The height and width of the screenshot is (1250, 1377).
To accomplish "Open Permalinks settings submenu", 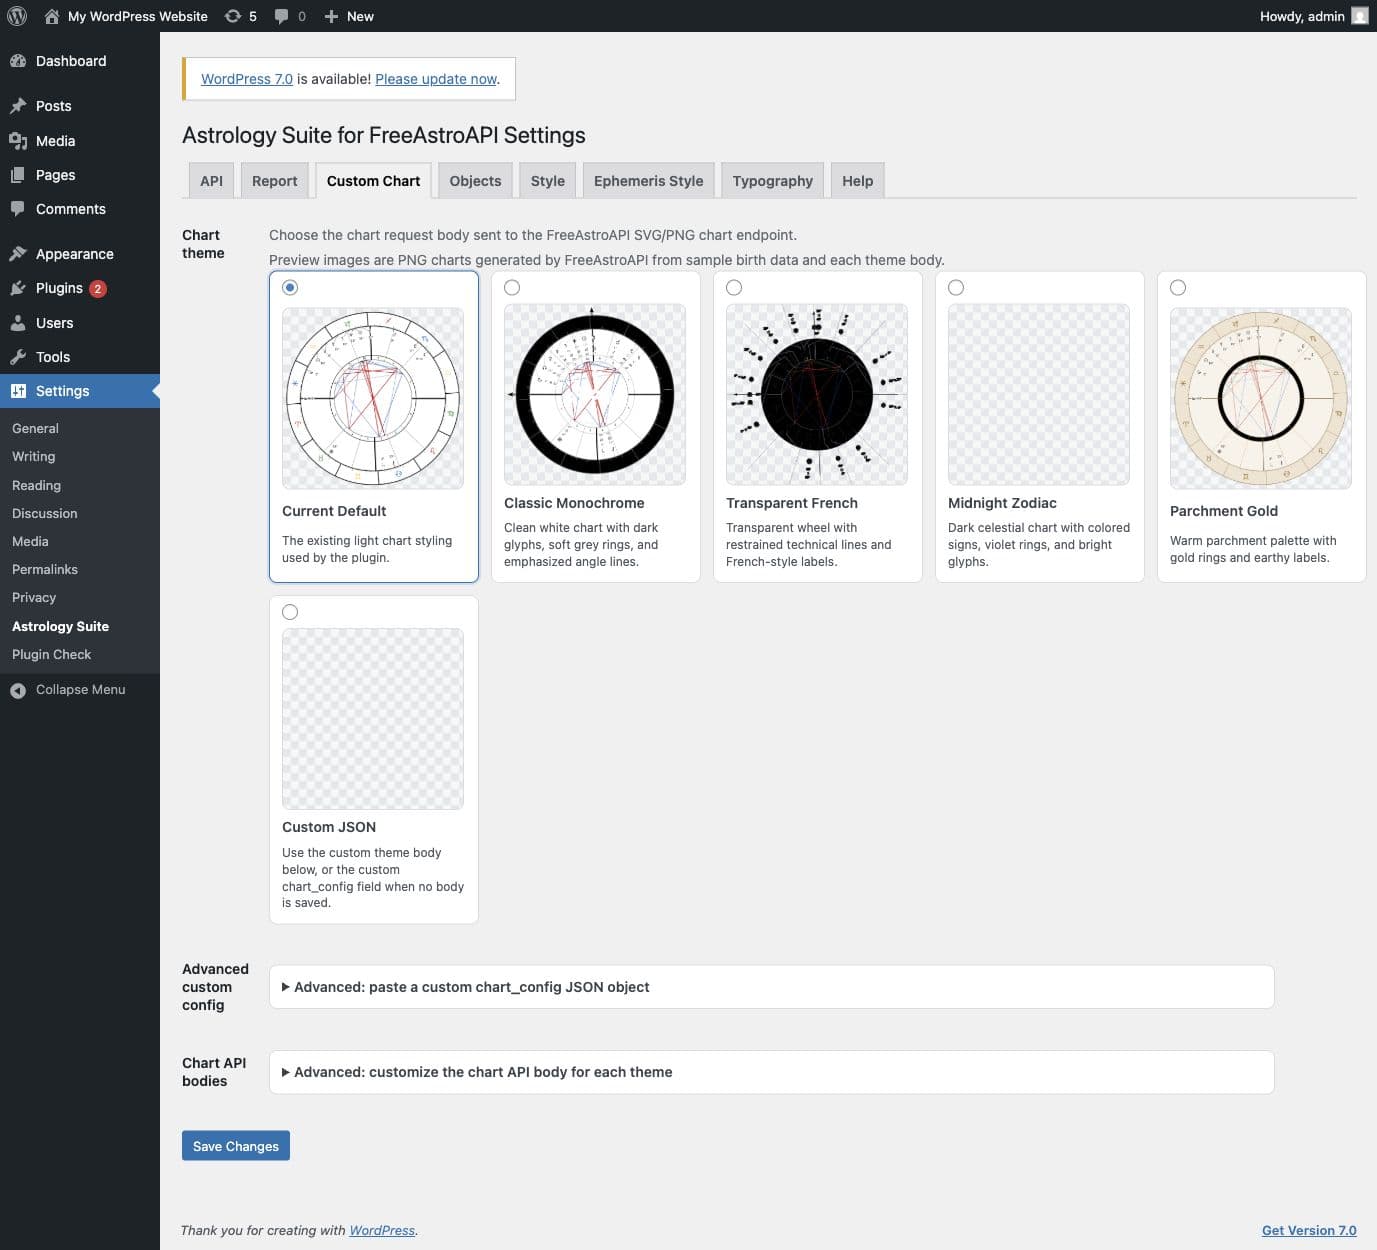I will pos(45,569).
